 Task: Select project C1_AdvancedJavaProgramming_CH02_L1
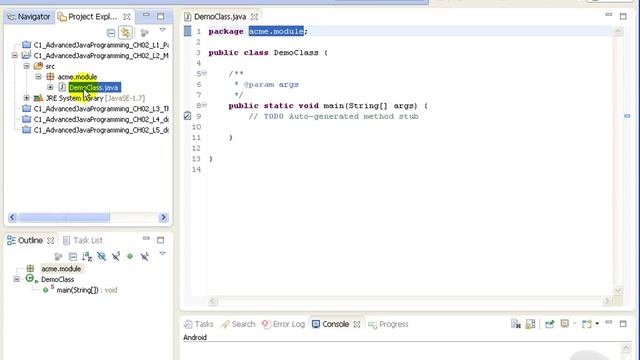click(101, 45)
